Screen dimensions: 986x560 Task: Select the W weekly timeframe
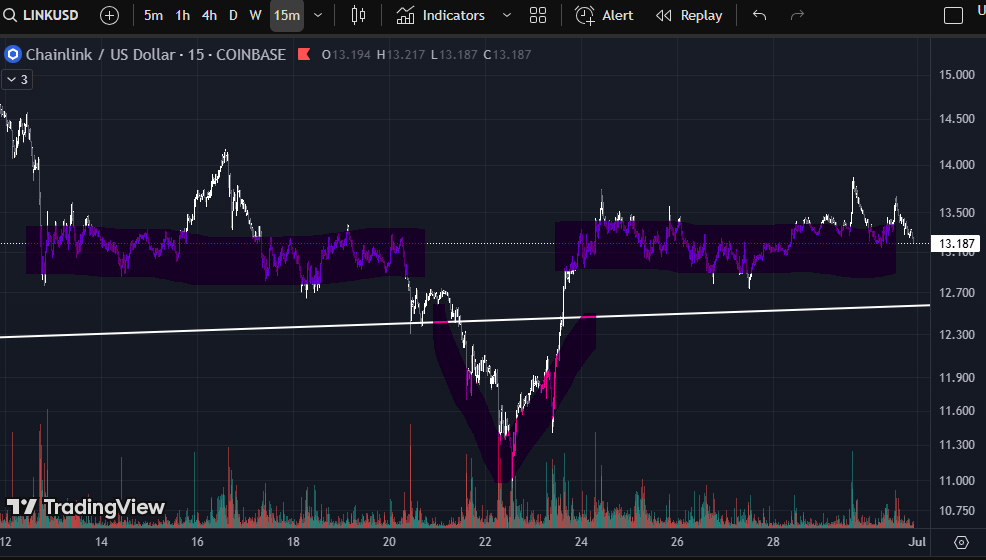(x=255, y=15)
